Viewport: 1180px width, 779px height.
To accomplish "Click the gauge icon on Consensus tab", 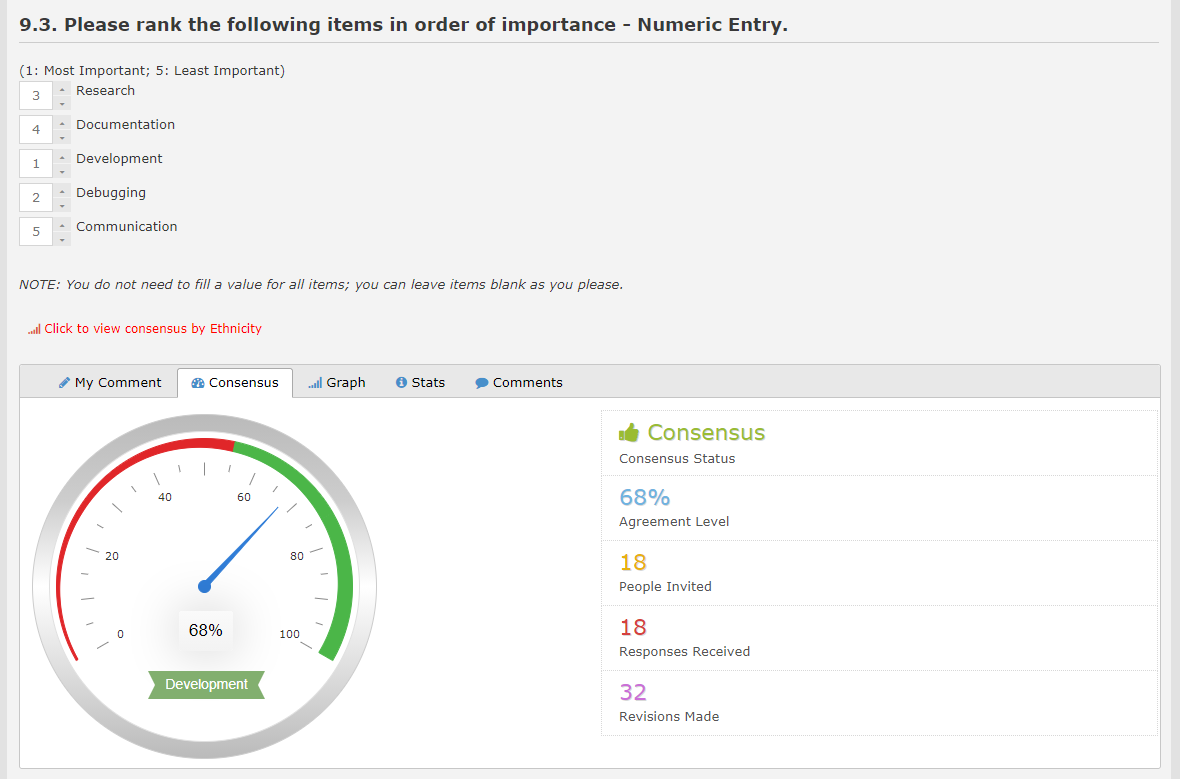I will tap(198, 383).
